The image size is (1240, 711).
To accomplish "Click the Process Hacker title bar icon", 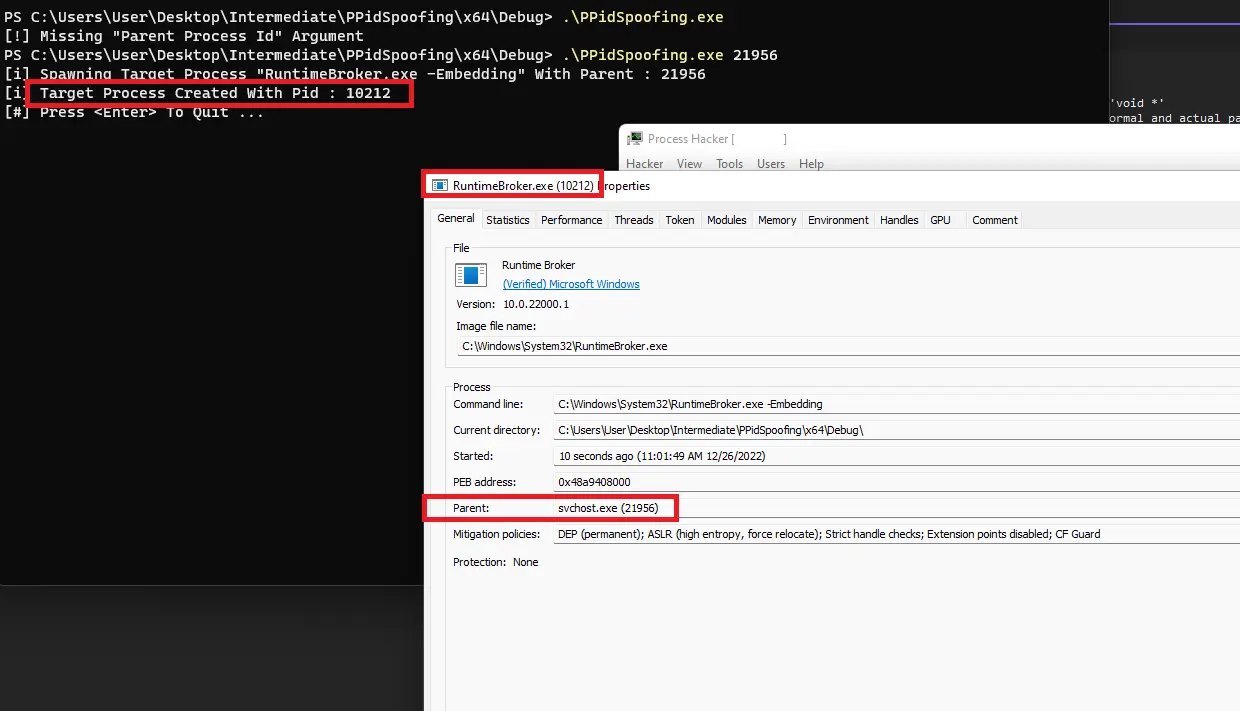I will click(x=634, y=139).
